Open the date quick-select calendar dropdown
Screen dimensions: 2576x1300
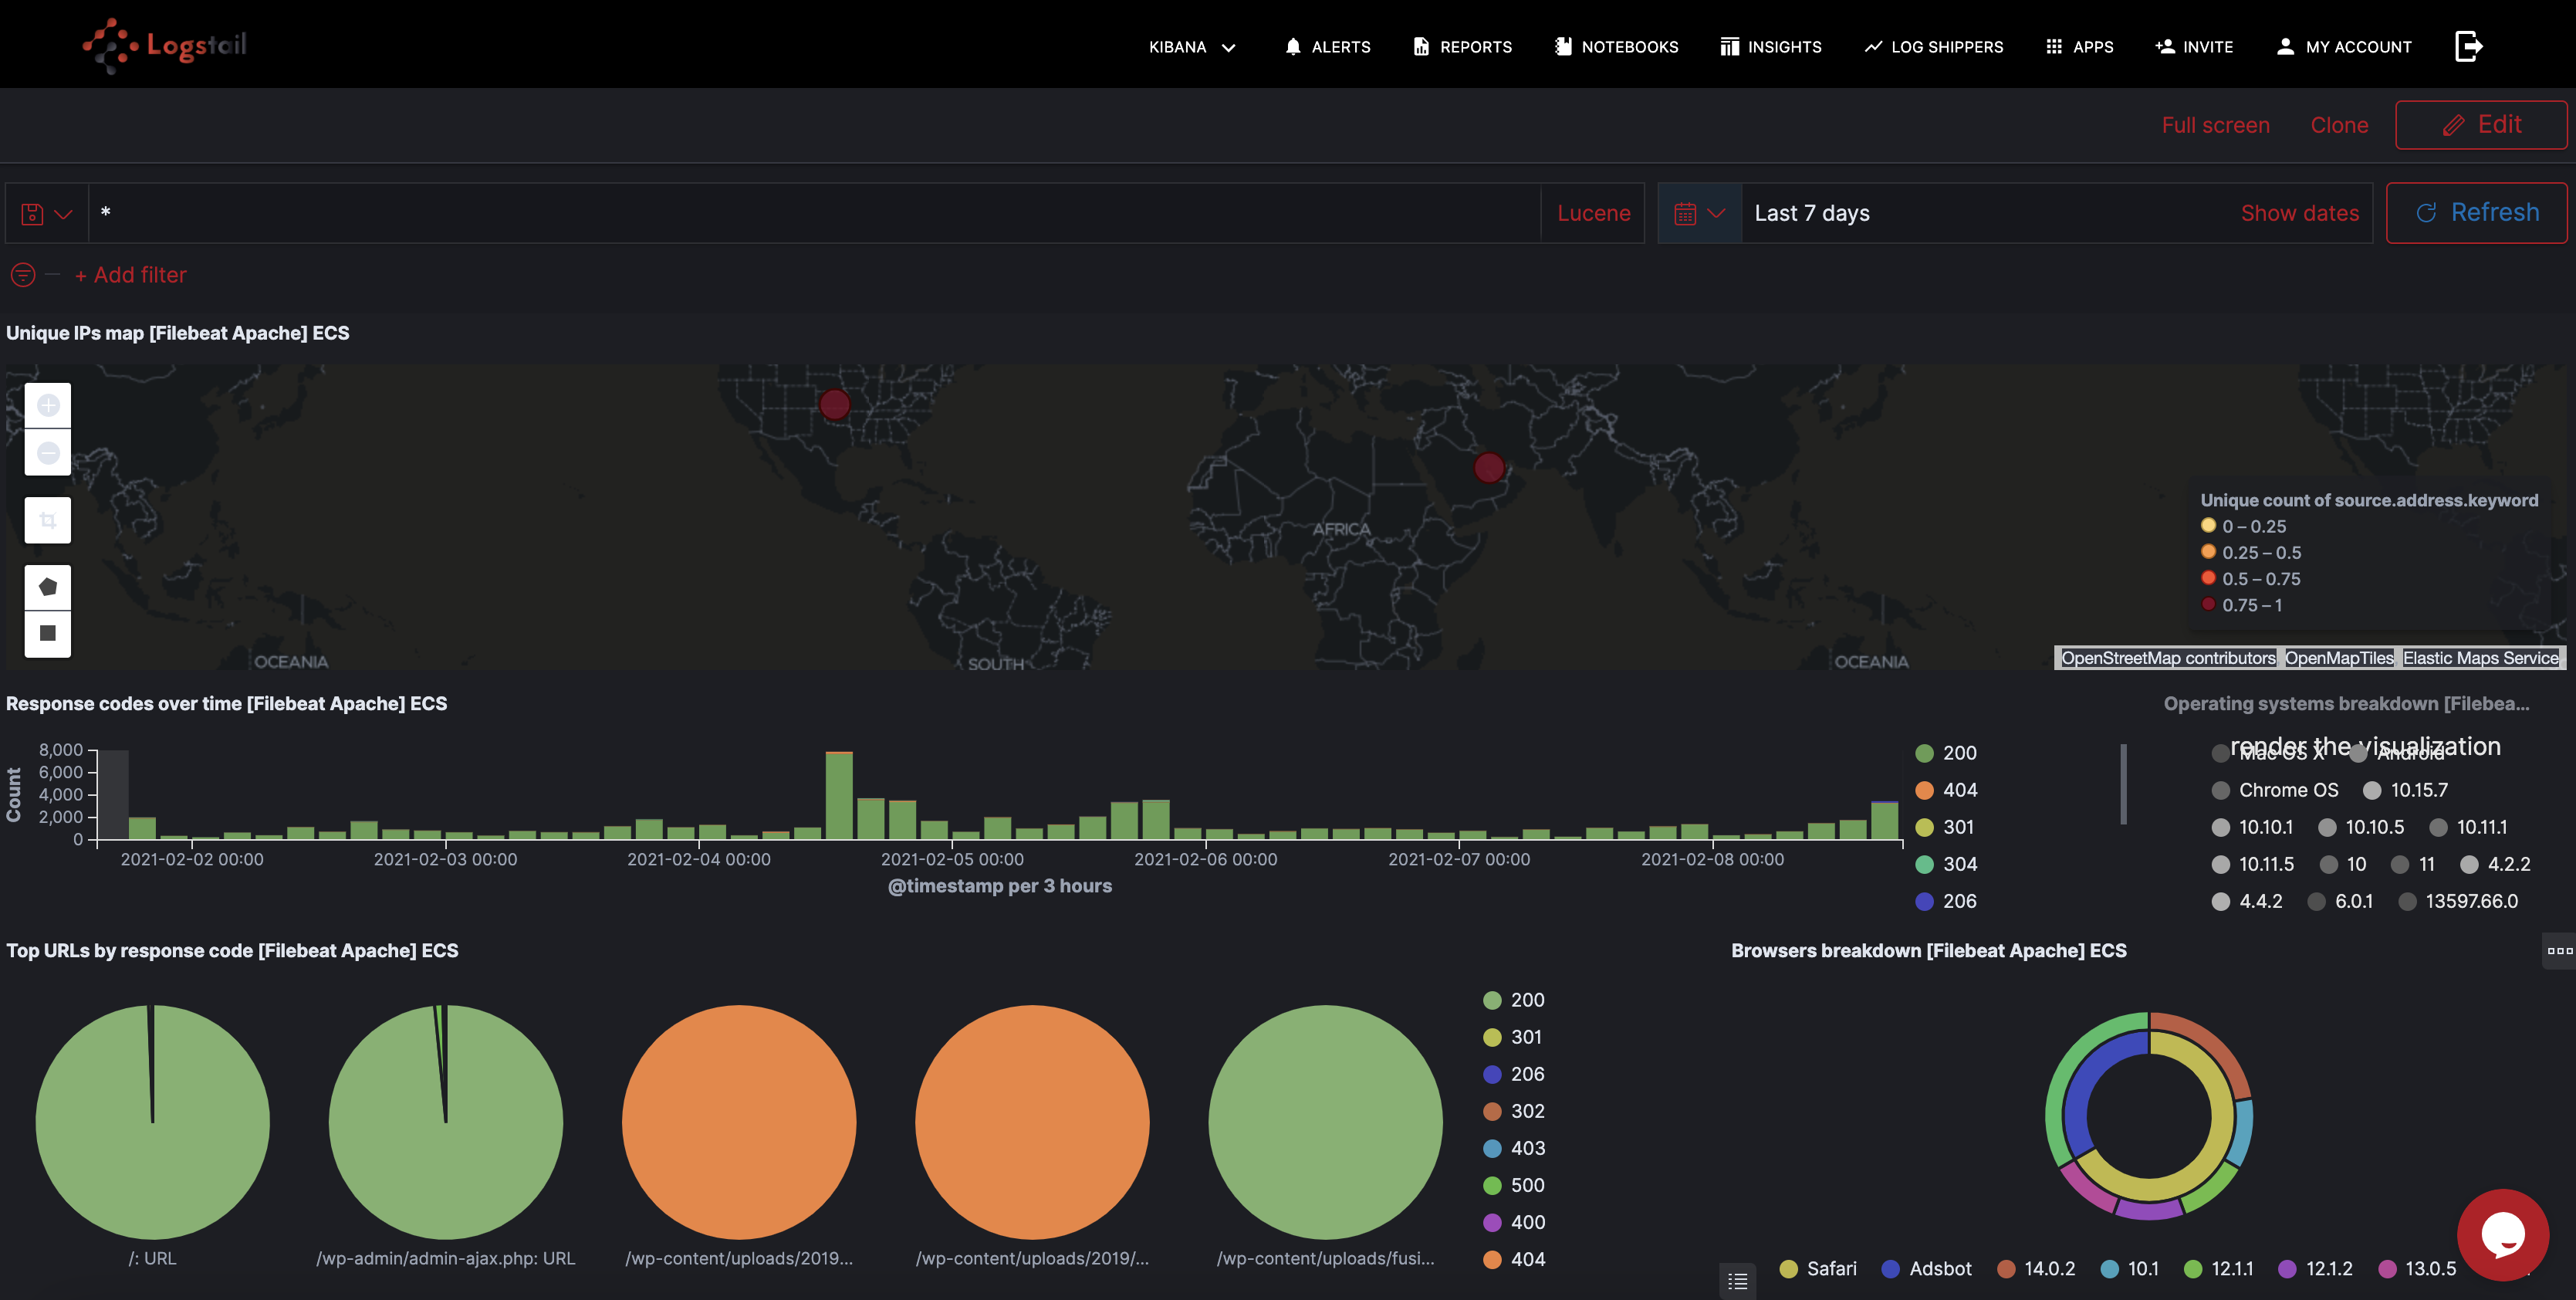click(x=1699, y=214)
